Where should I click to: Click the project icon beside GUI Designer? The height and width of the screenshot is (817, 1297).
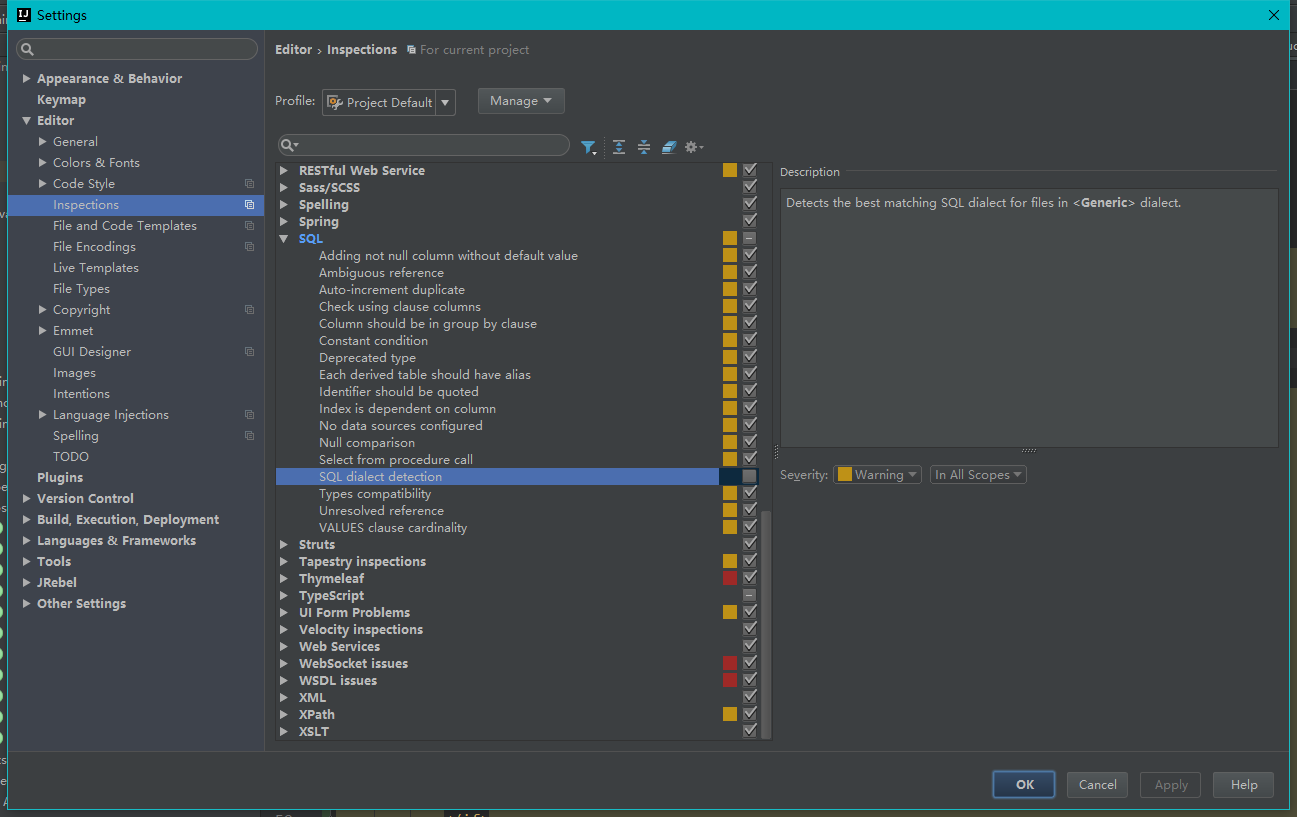coord(249,352)
